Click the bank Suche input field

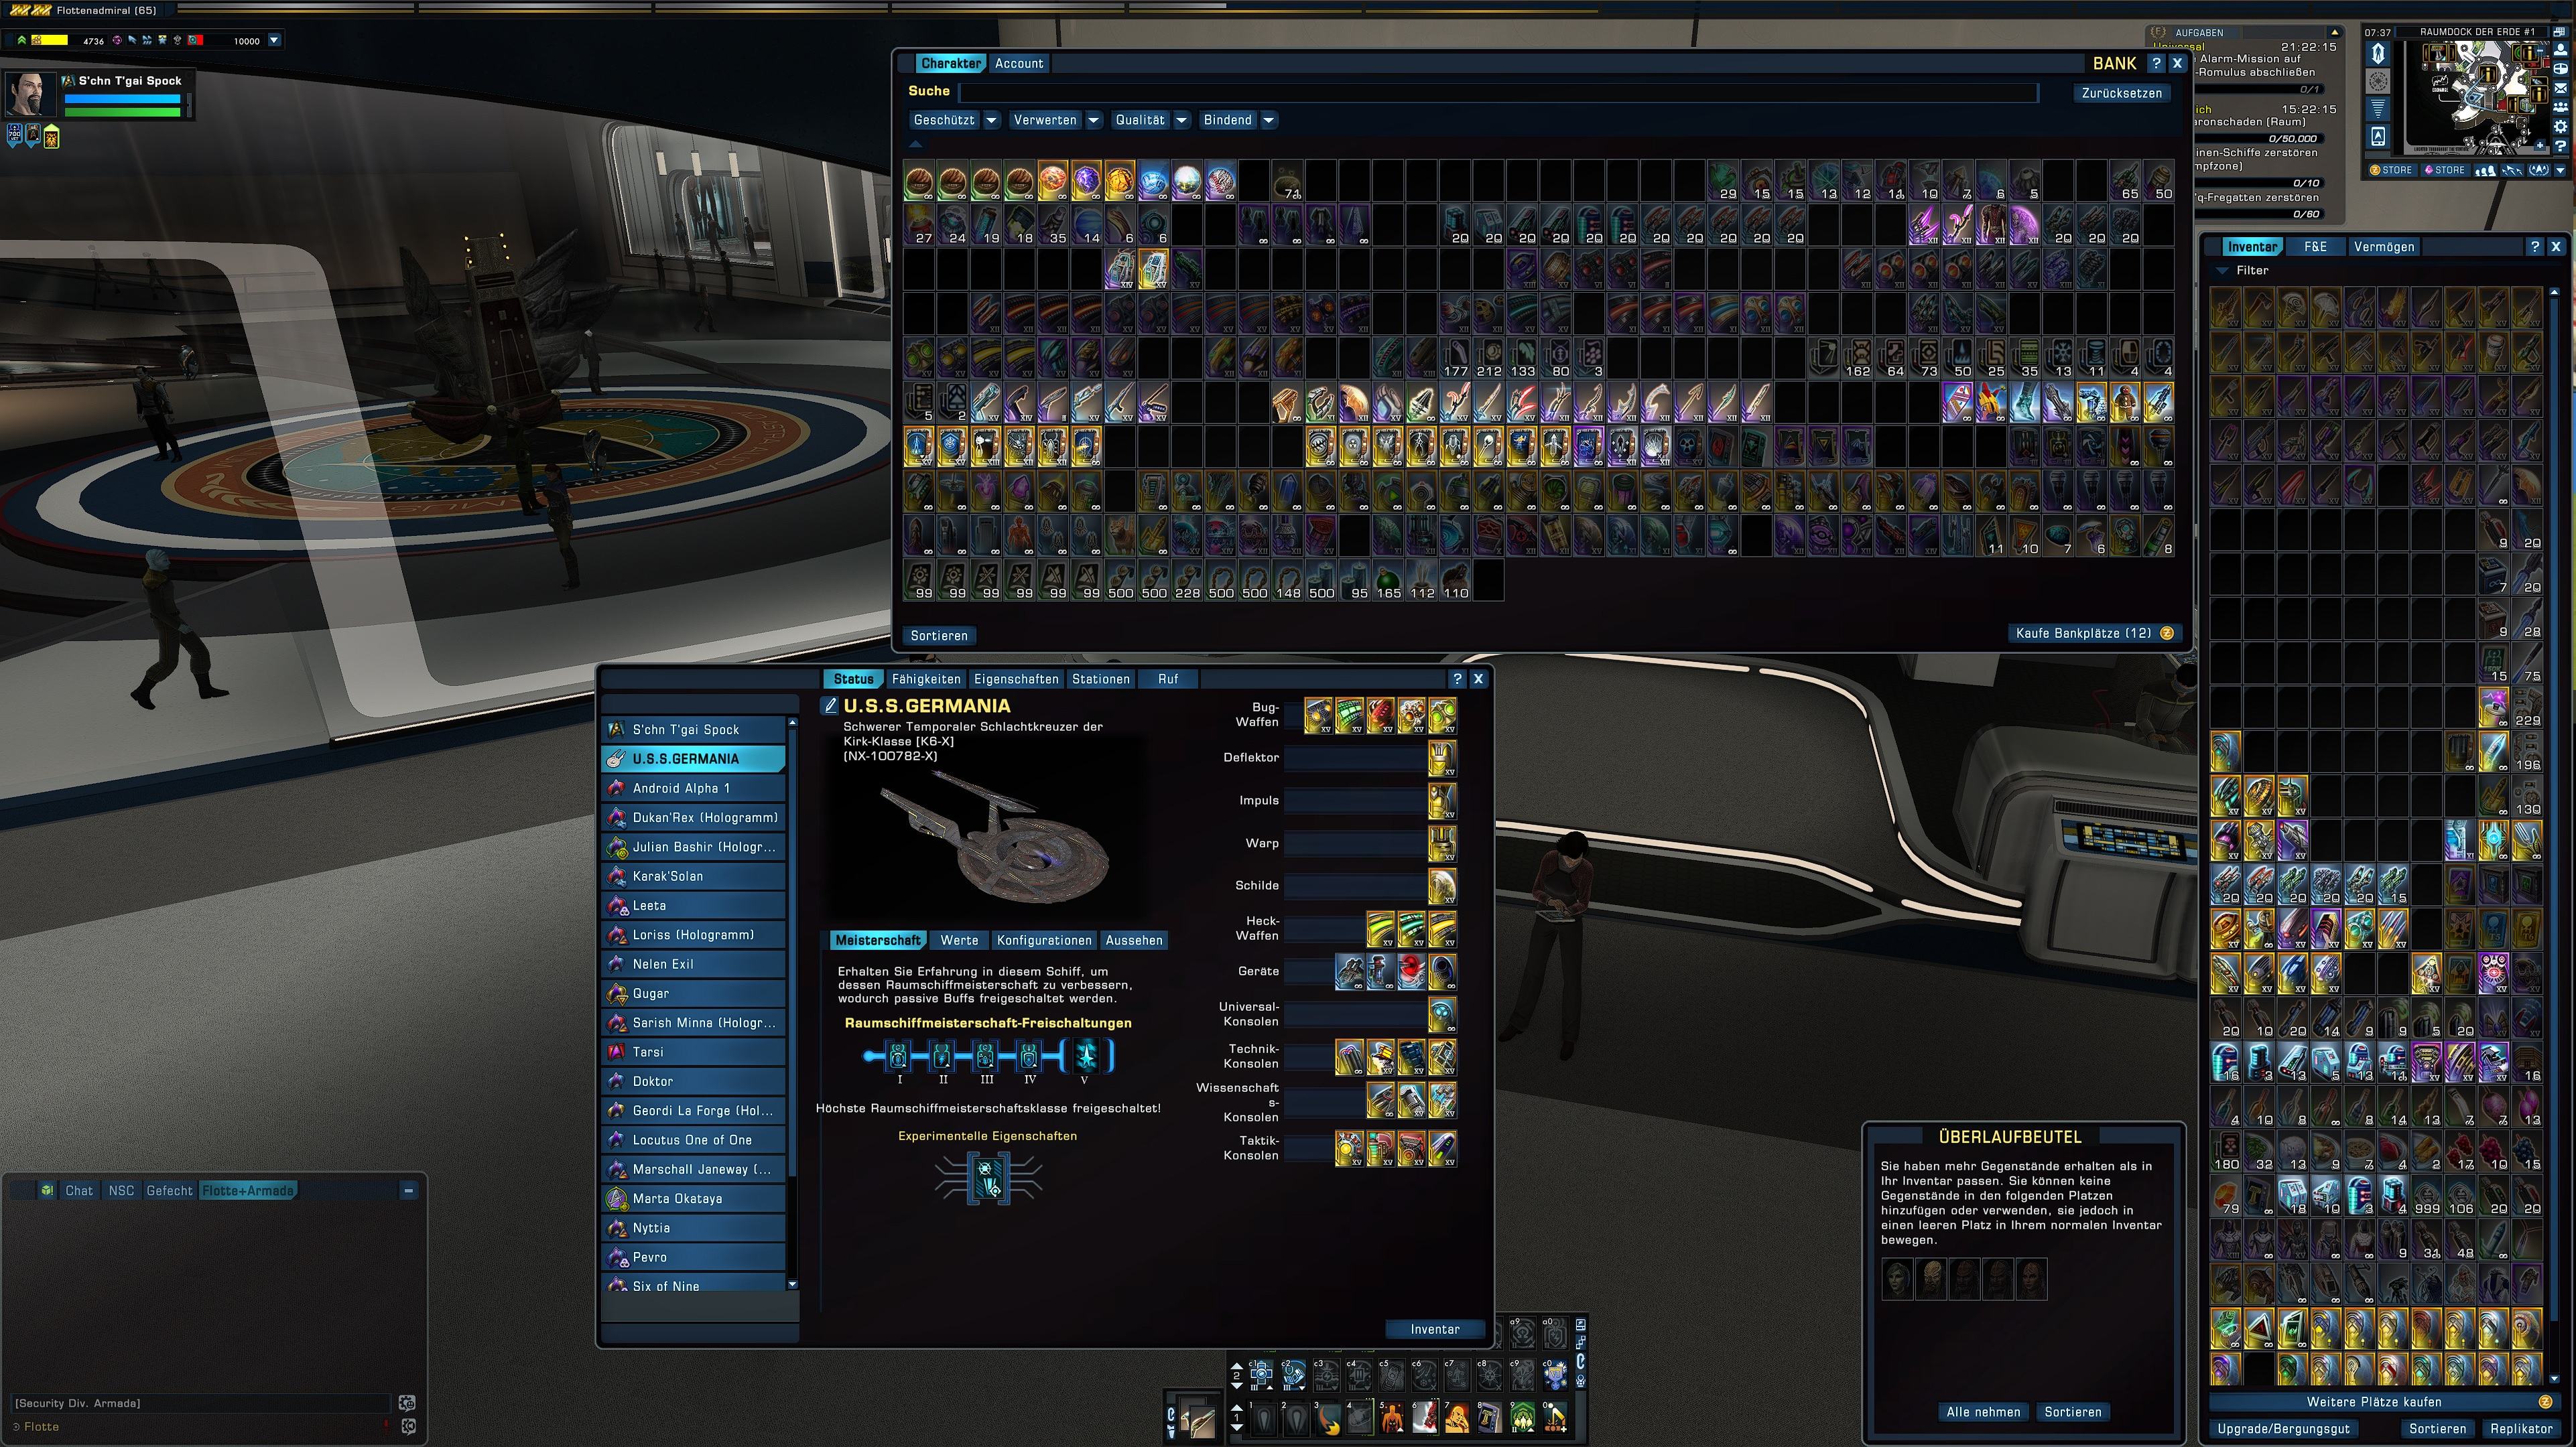(1496, 92)
